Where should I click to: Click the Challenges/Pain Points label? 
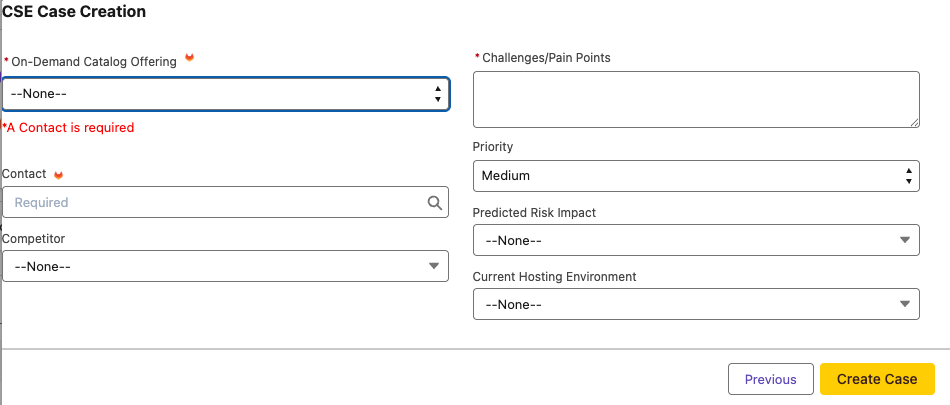coord(546,58)
